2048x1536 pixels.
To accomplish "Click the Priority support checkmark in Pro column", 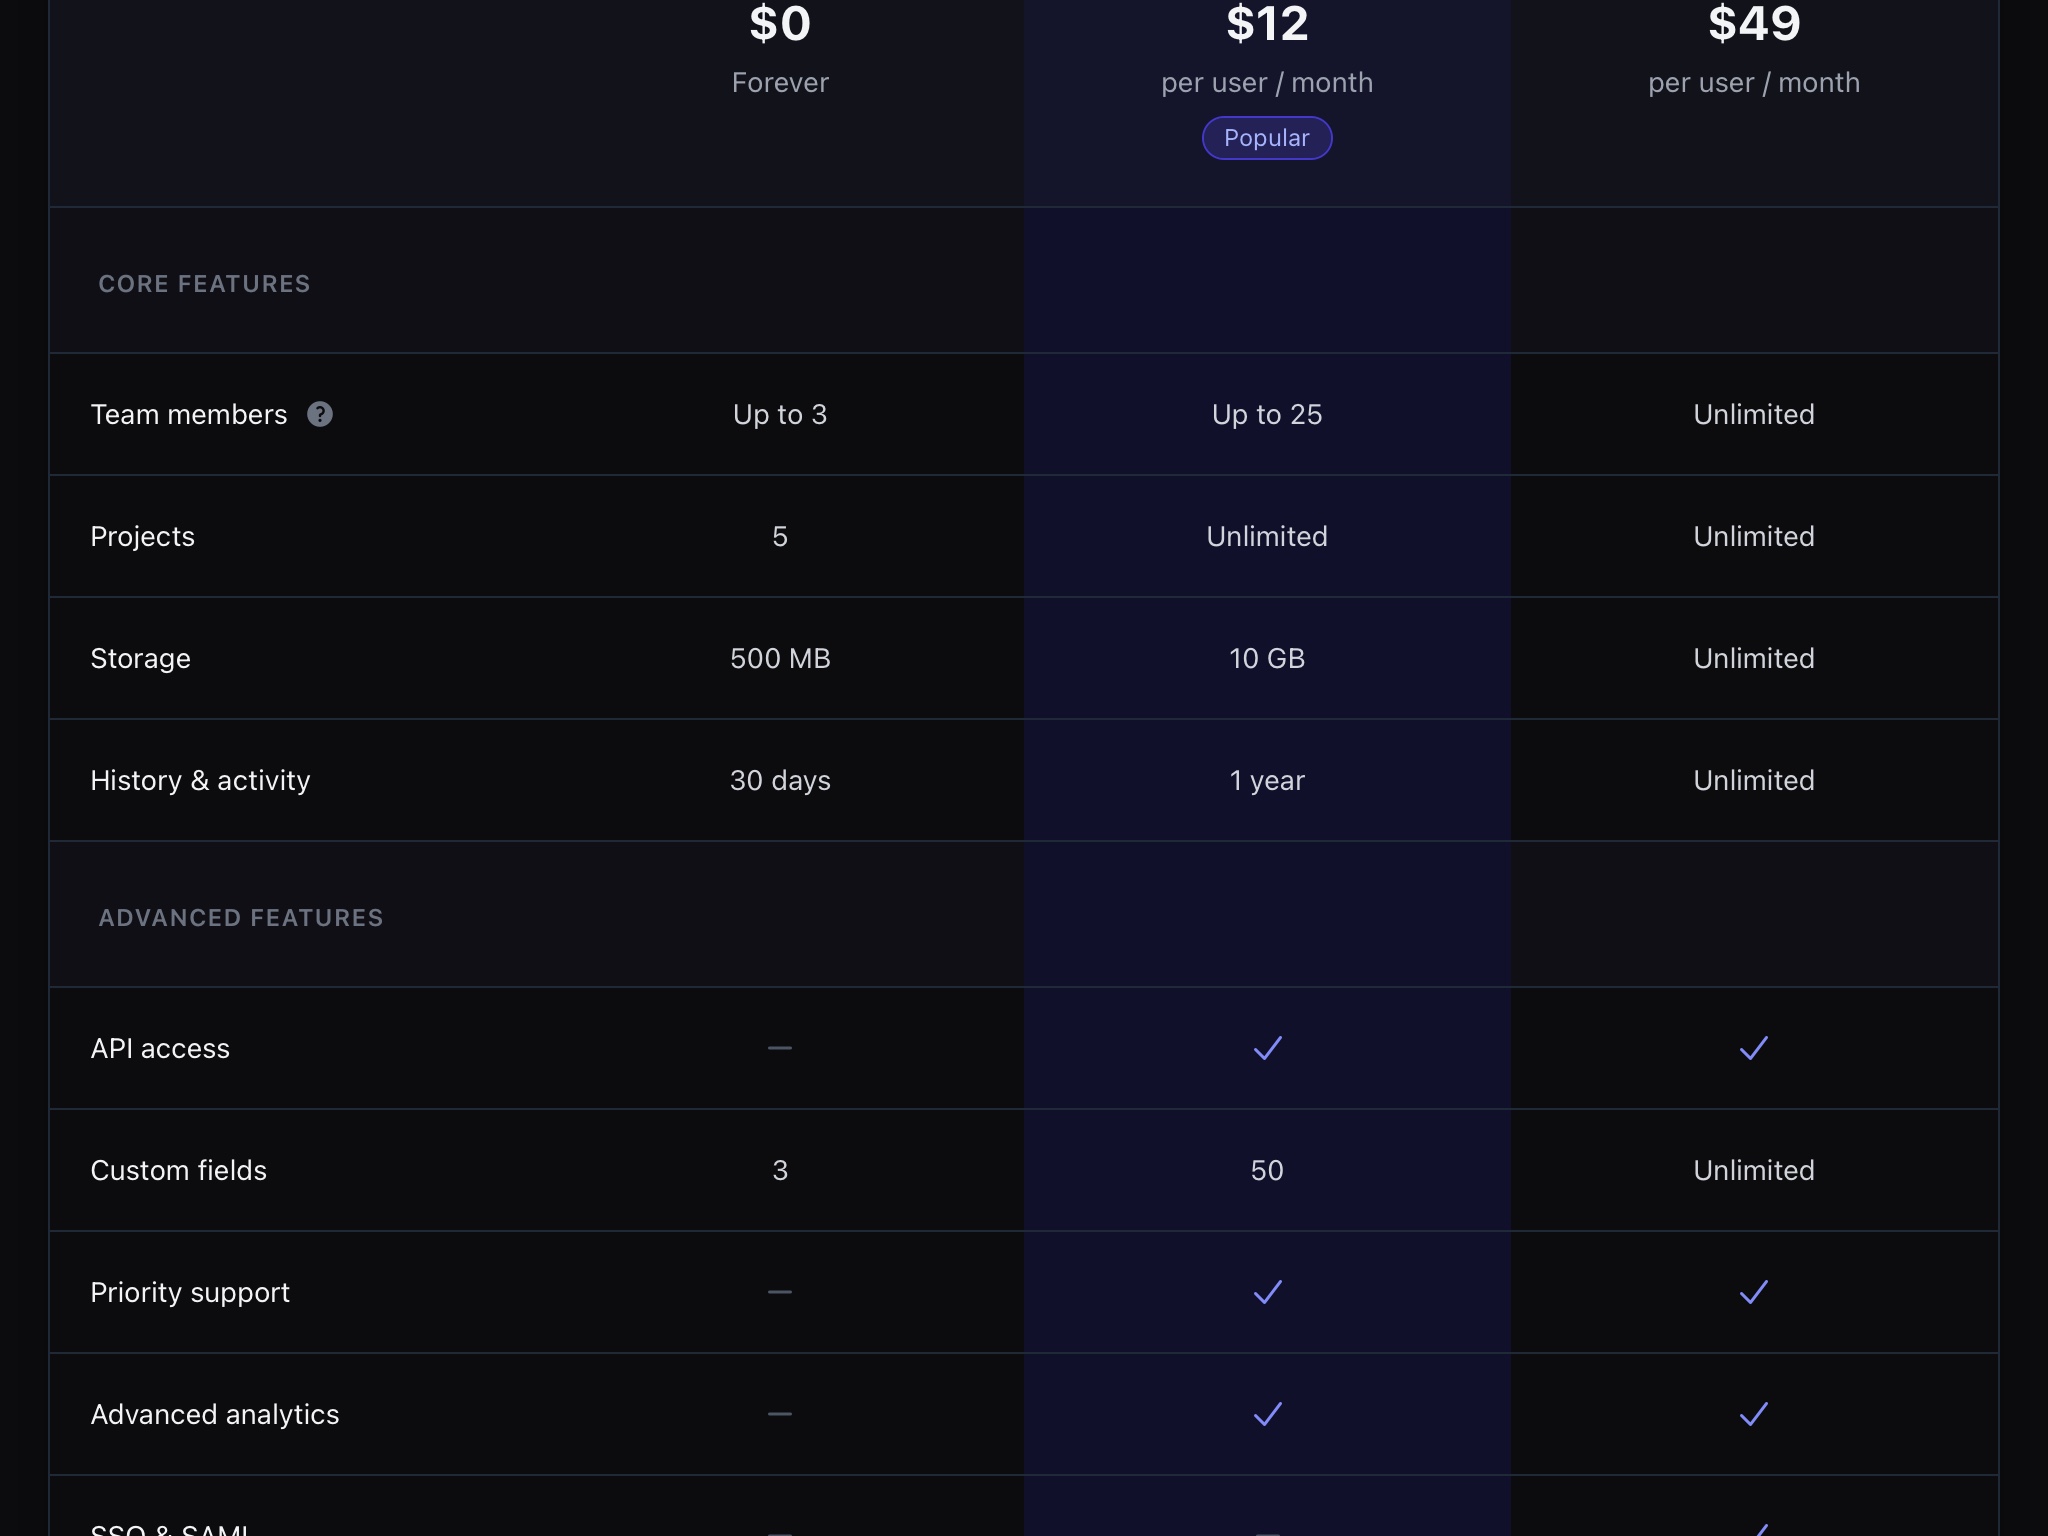I will coord(1266,1293).
